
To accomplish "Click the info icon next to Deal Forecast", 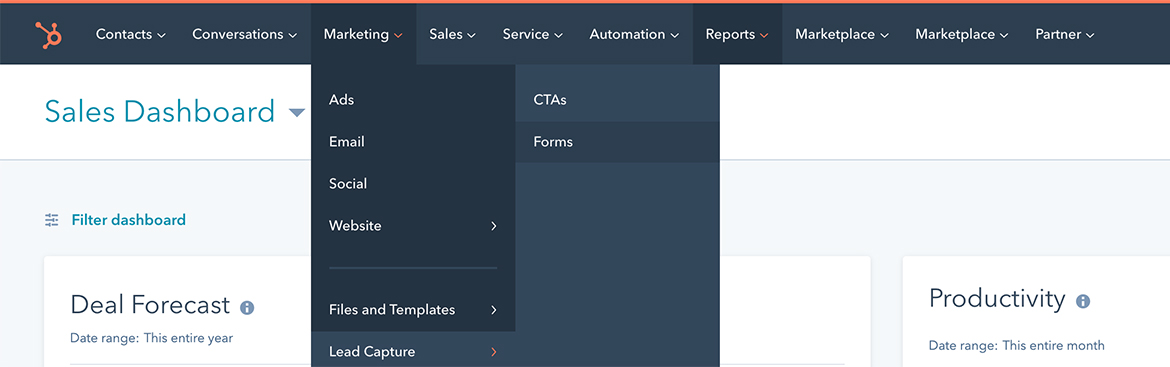I will [x=247, y=307].
